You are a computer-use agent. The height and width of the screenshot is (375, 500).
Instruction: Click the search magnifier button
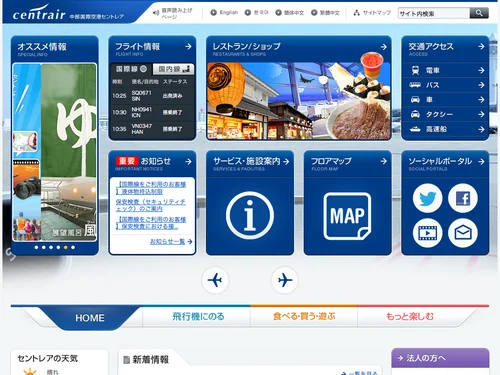(479, 13)
